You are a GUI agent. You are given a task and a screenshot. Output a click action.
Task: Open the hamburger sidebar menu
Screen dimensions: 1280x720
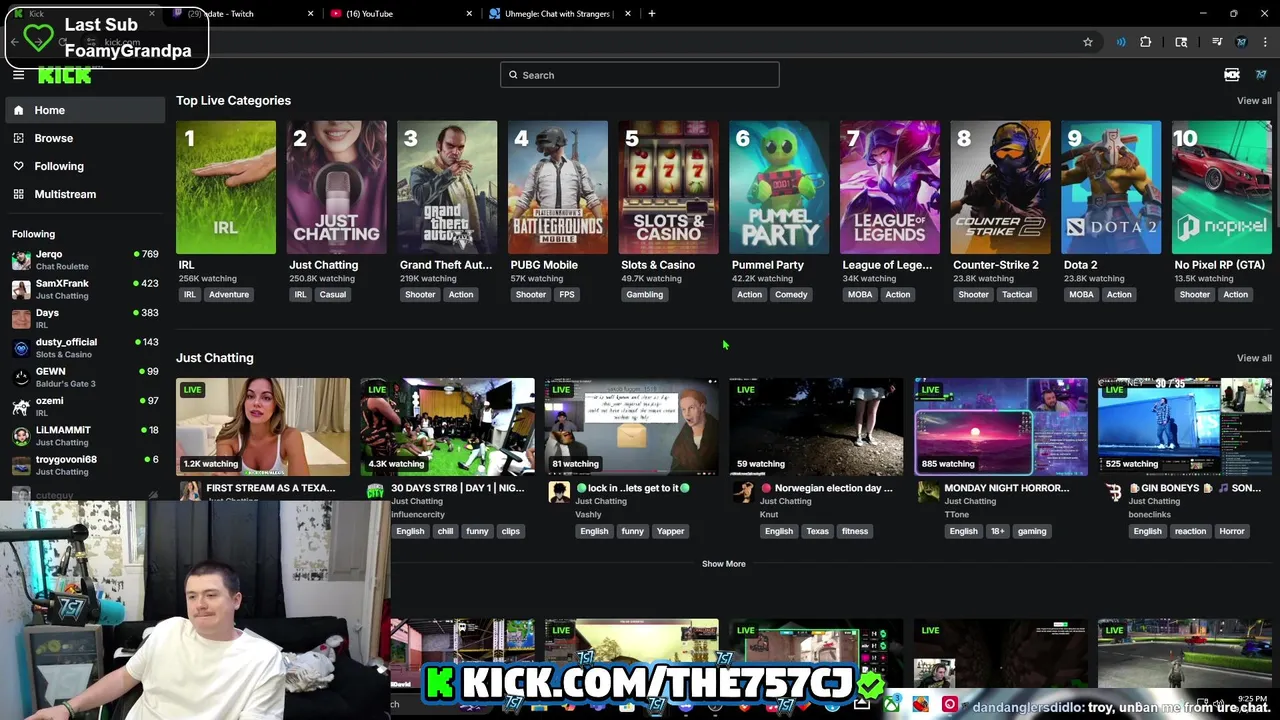pyautogui.click(x=18, y=75)
